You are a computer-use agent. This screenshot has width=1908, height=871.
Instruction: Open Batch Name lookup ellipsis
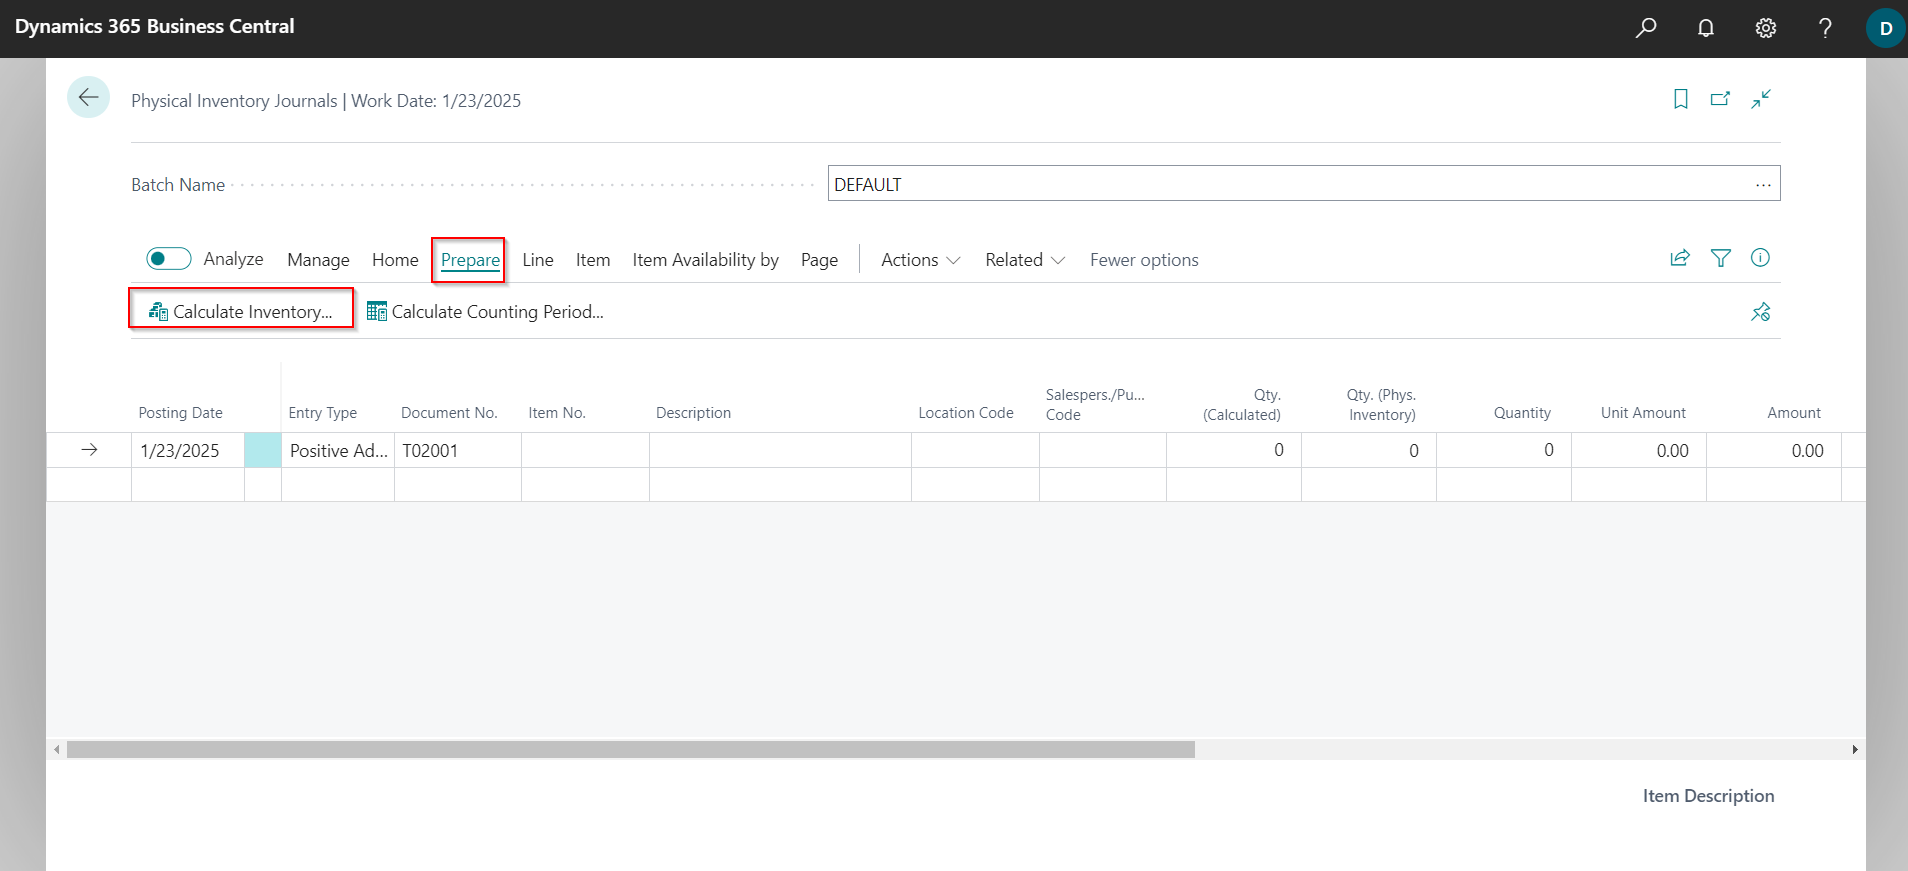pyautogui.click(x=1763, y=185)
